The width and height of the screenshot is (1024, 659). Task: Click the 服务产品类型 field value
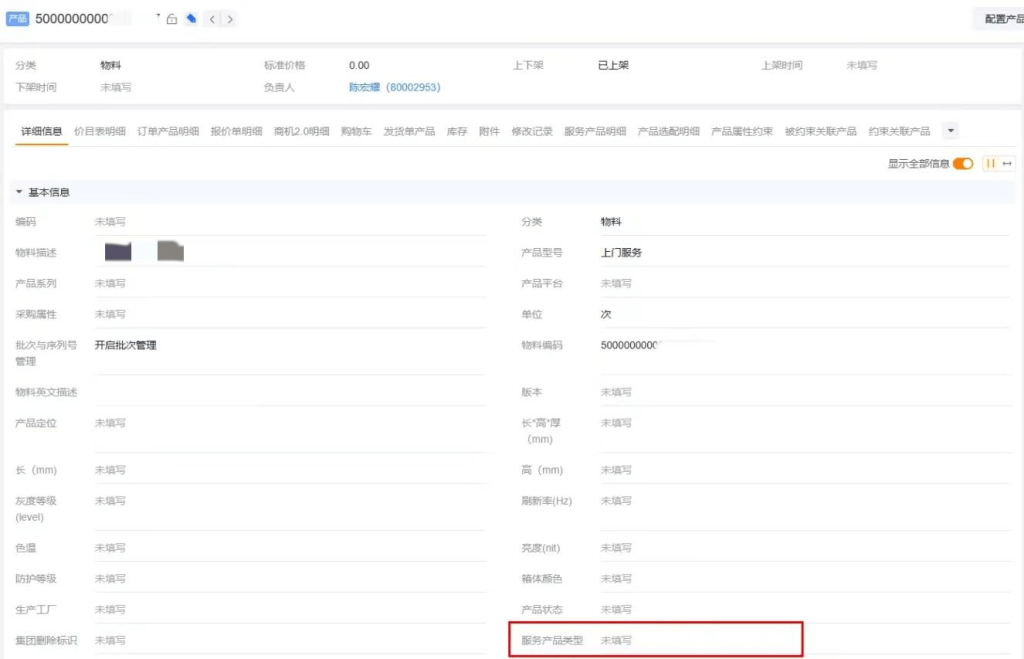pos(616,640)
